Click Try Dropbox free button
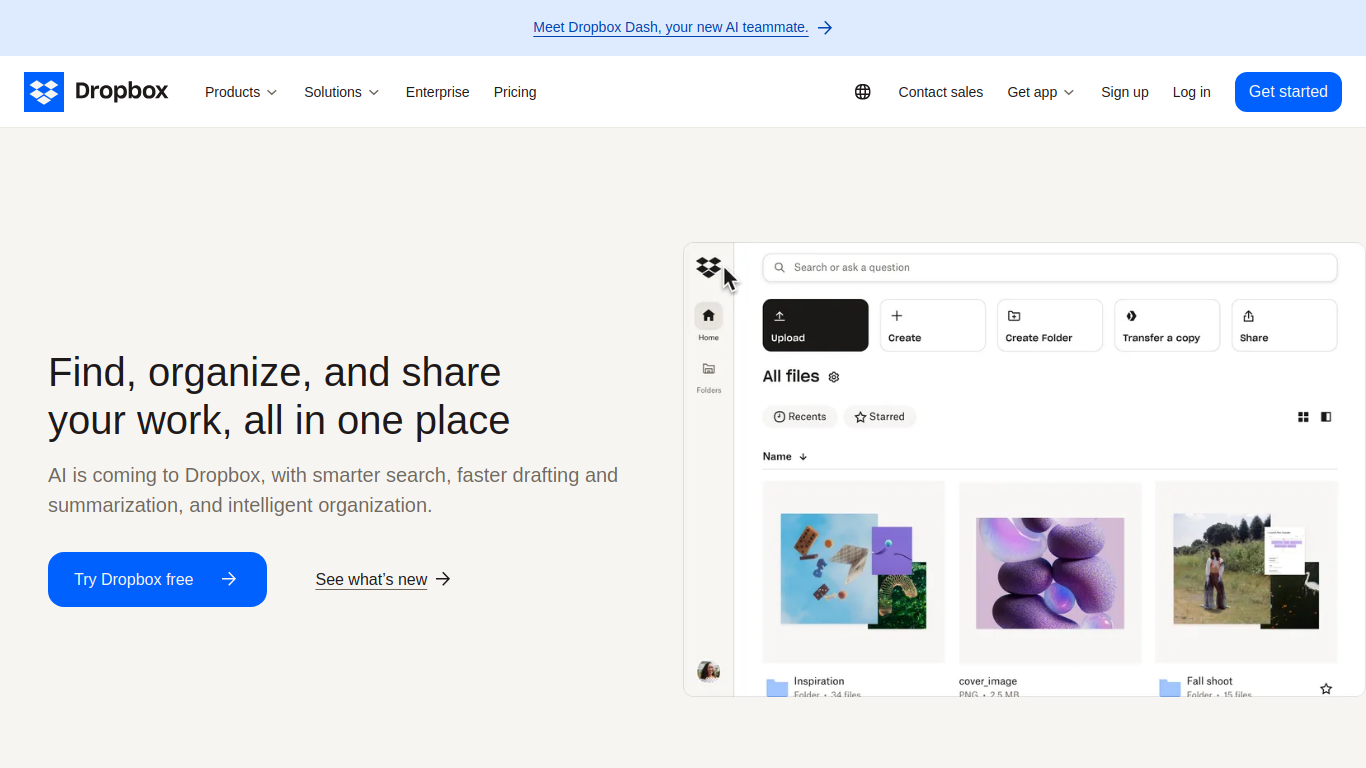The image size is (1366, 768). pos(157,579)
